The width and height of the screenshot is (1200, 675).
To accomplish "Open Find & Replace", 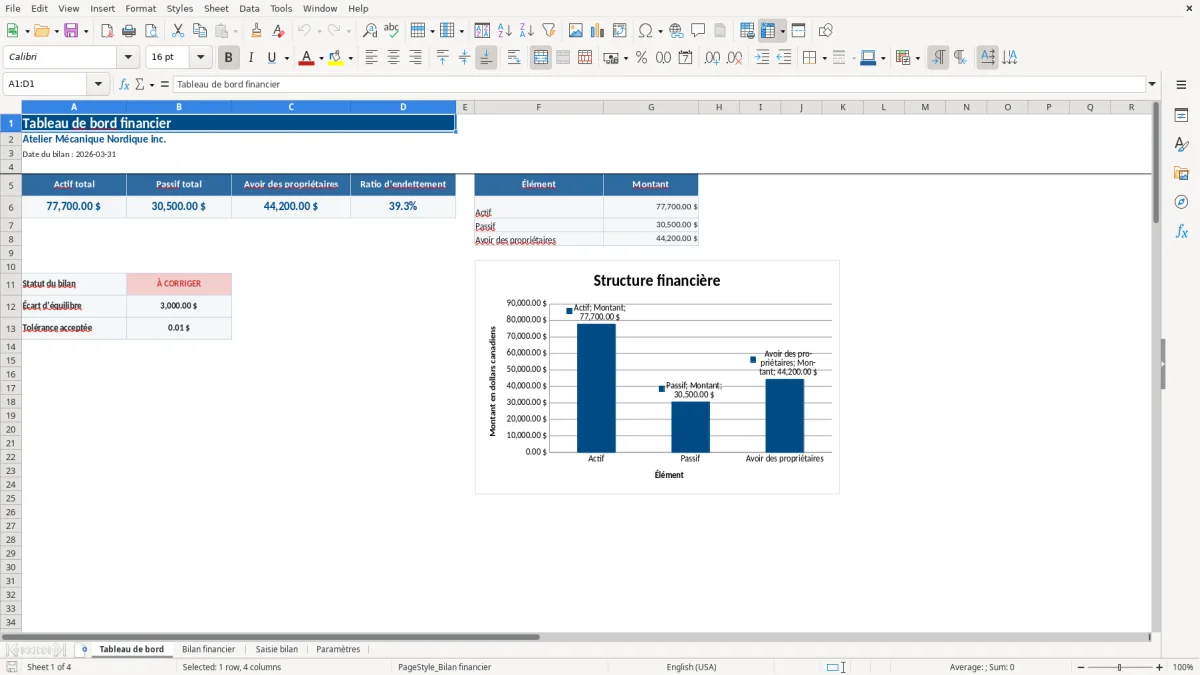I will click(370, 31).
